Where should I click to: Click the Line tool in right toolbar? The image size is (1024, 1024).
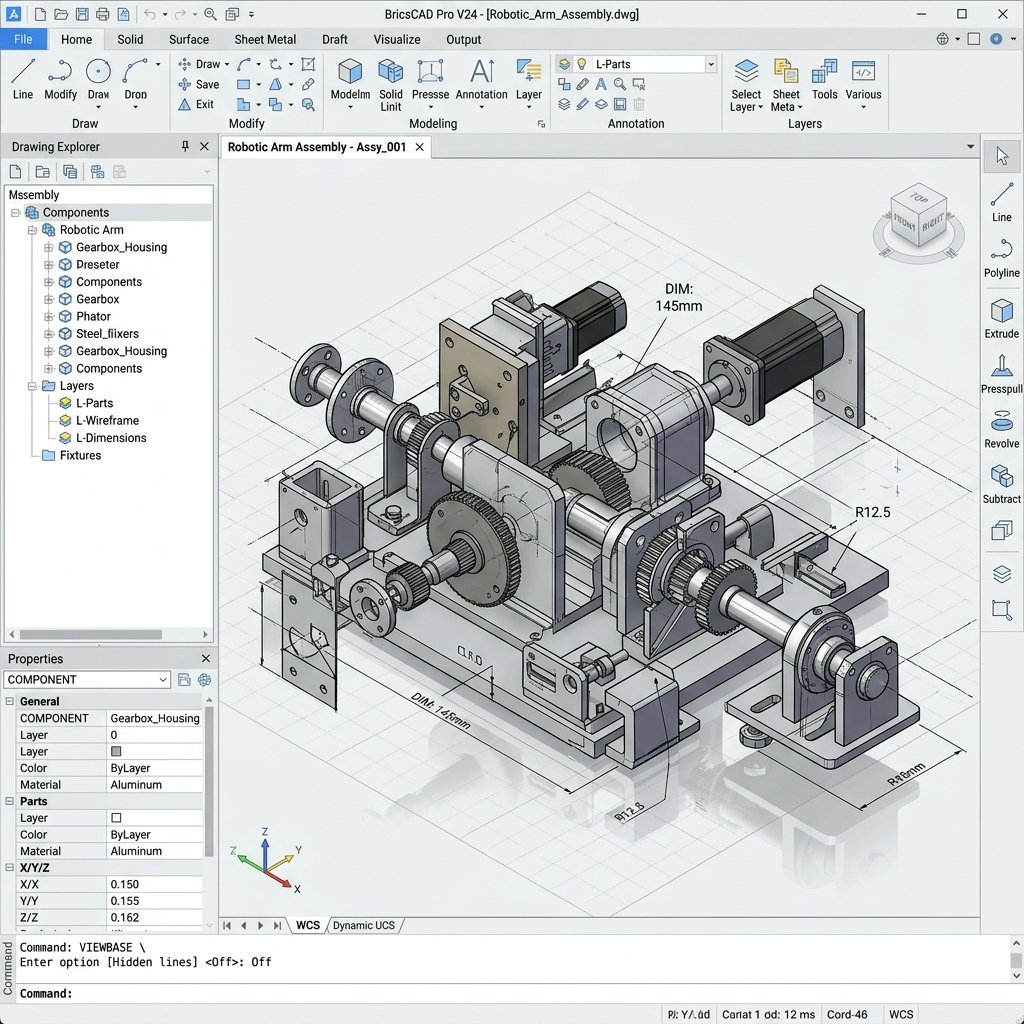click(x=1001, y=202)
